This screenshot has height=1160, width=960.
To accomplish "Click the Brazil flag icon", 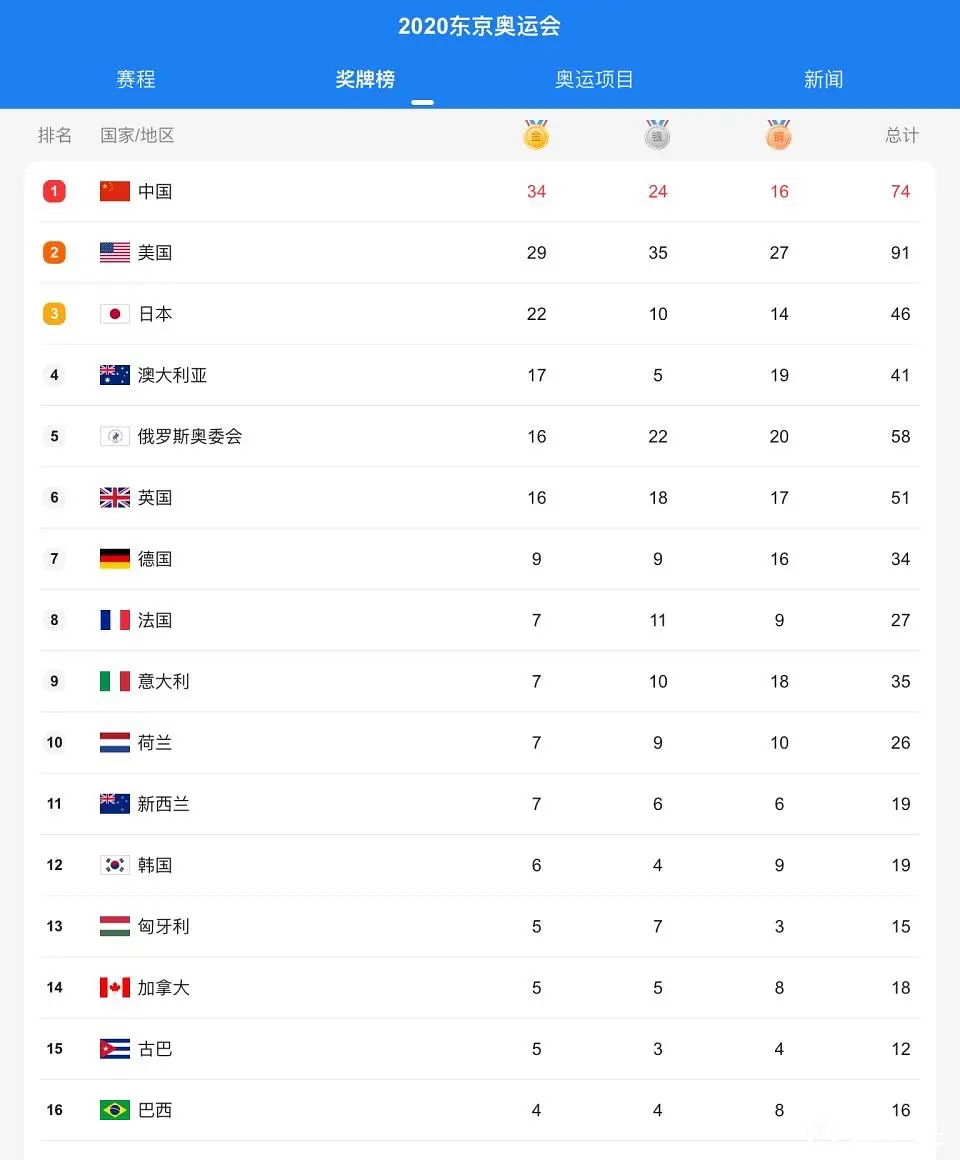I will coord(115,1110).
